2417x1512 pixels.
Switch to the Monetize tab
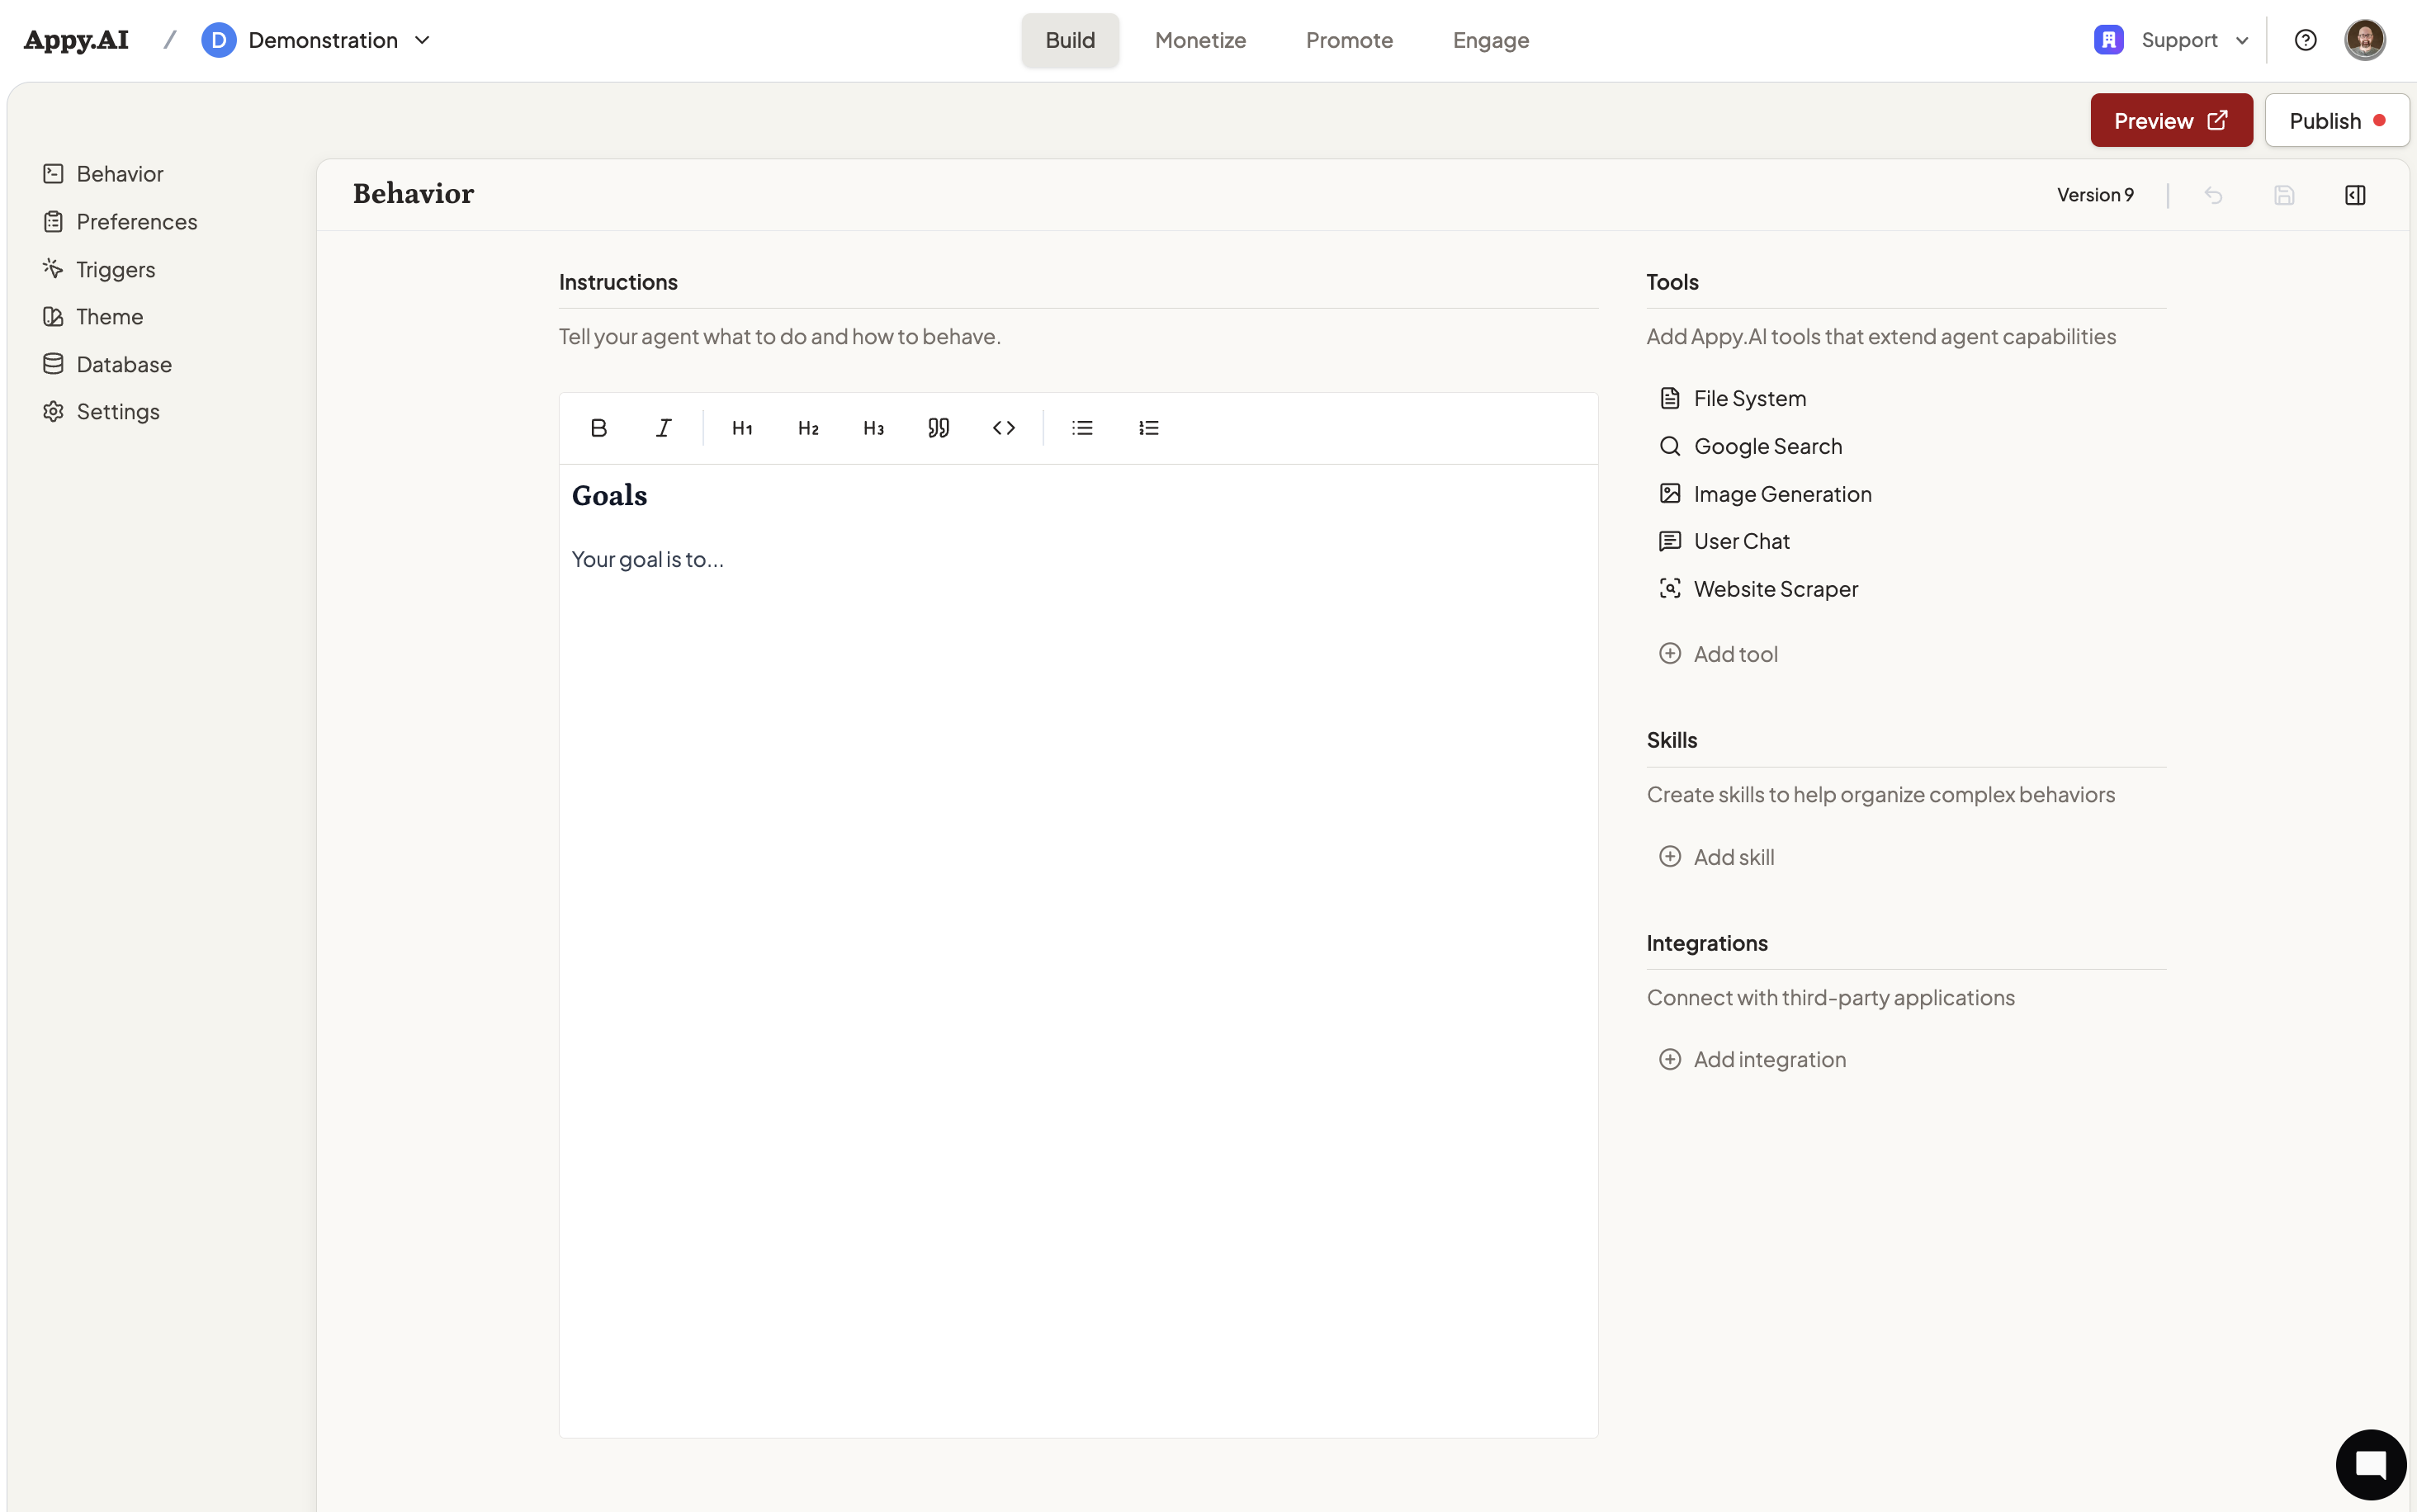pyautogui.click(x=1200, y=40)
